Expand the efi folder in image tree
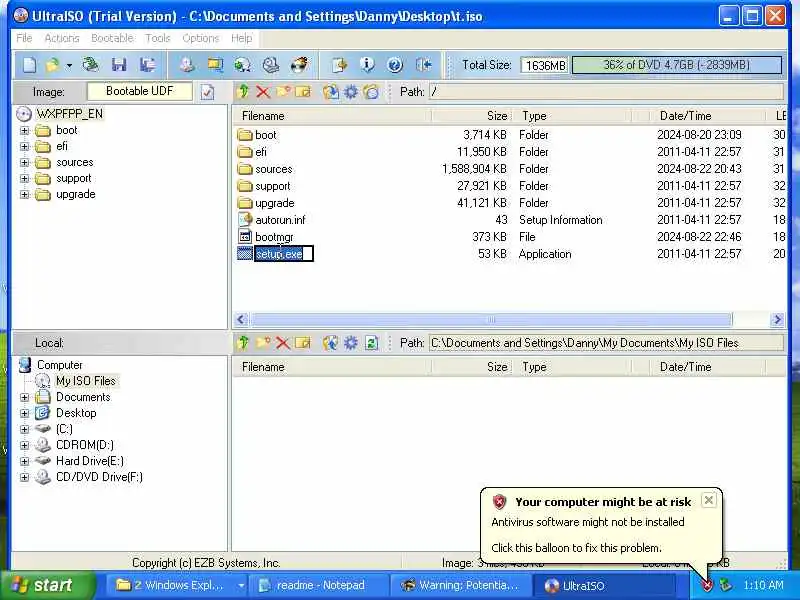The image size is (800, 600). pyautogui.click(x=24, y=146)
